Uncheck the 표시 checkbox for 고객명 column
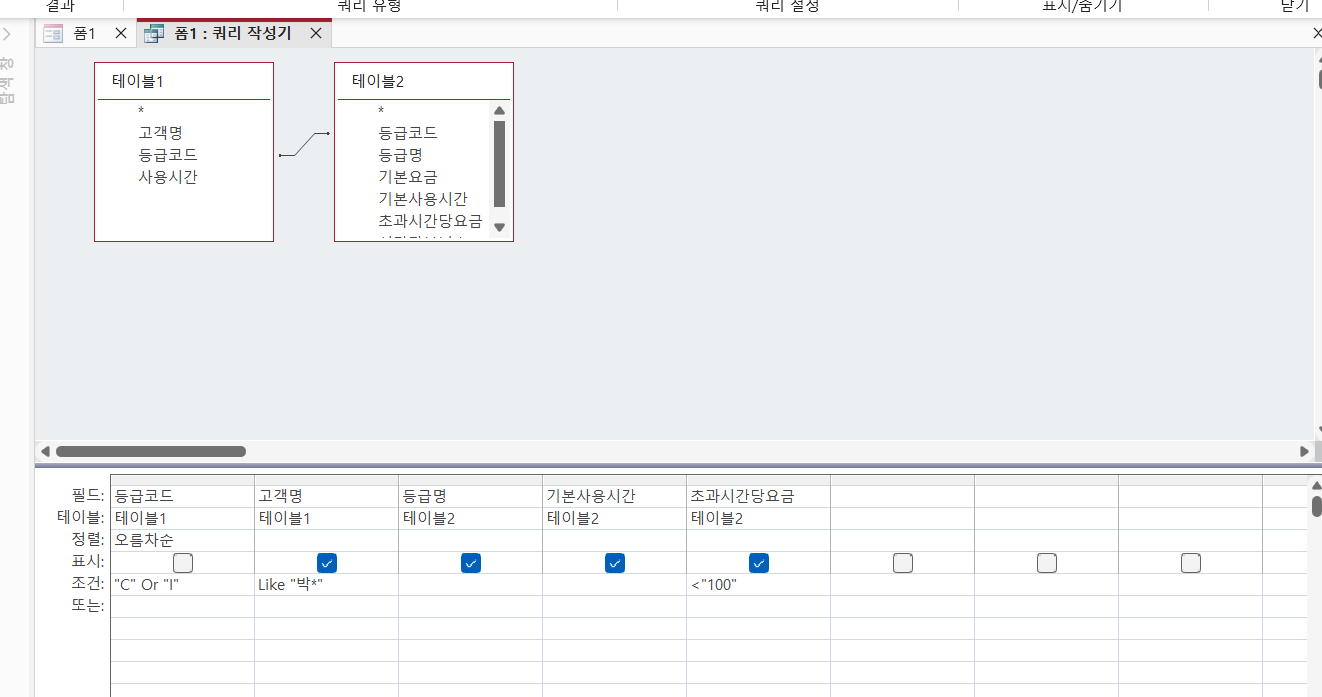This screenshot has width=1322, height=697. [327, 563]
